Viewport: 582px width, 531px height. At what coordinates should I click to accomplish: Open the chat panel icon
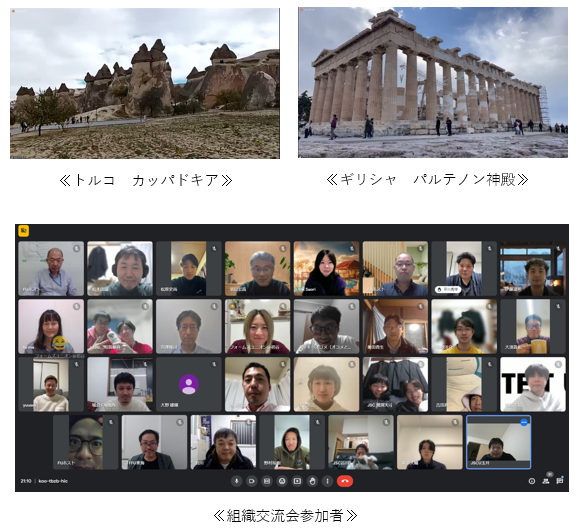pos(559,481)
